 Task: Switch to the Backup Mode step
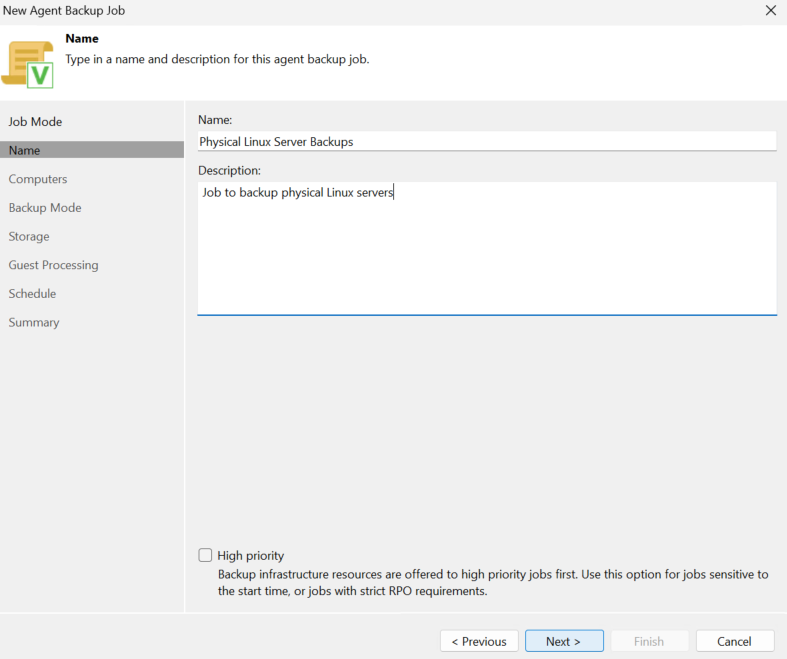pos(45,208)
